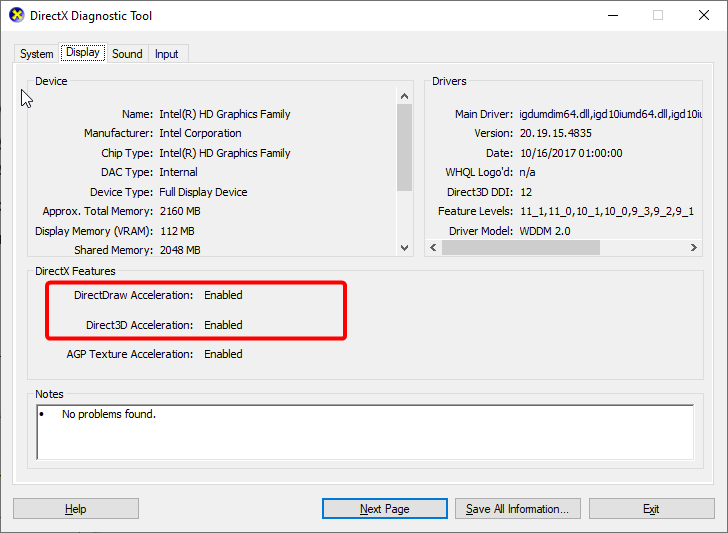Click the Drivers panel horizontal scrollbar thumb
This screenshot has width=728, height=533.
pyautogui.click(x=521, y=247)
